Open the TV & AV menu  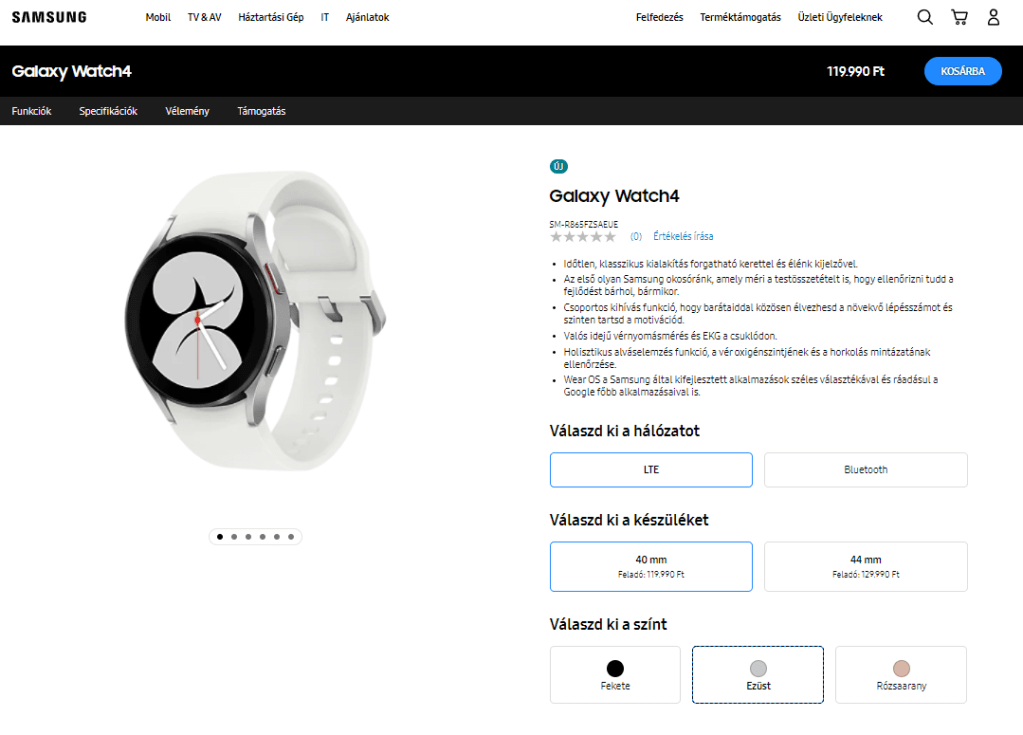(204, 18)
